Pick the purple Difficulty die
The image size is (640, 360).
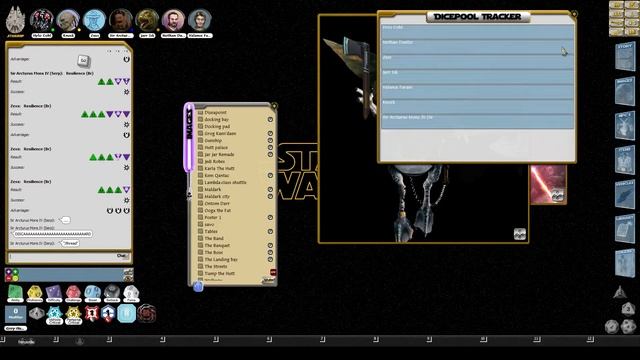tap(54, 293)
